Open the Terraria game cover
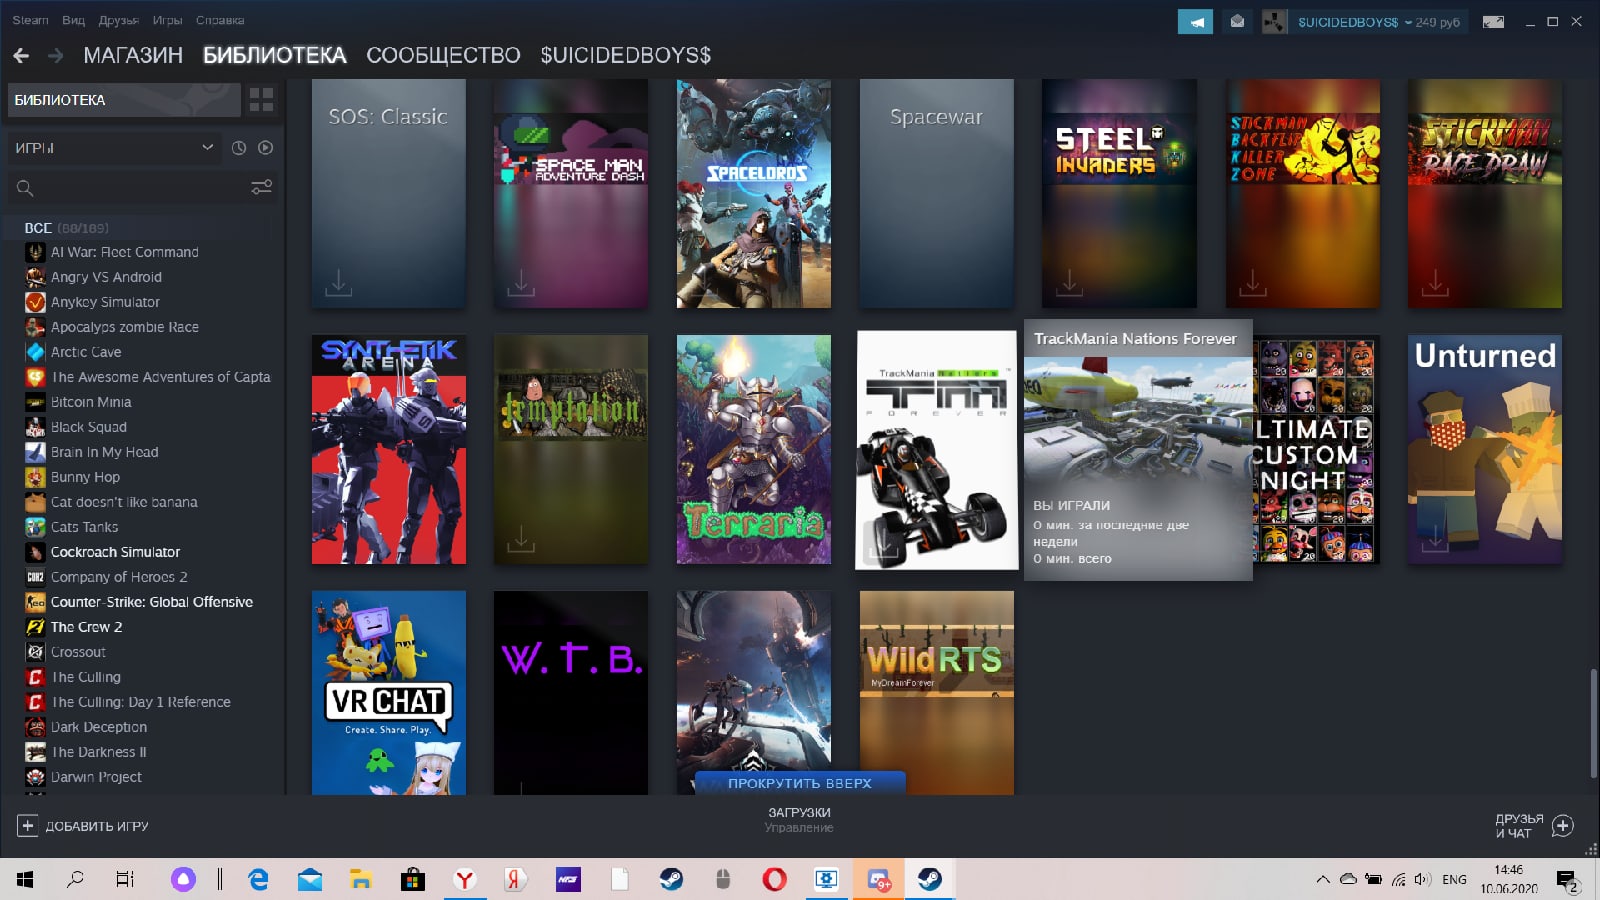 click(x=754, y=449)
